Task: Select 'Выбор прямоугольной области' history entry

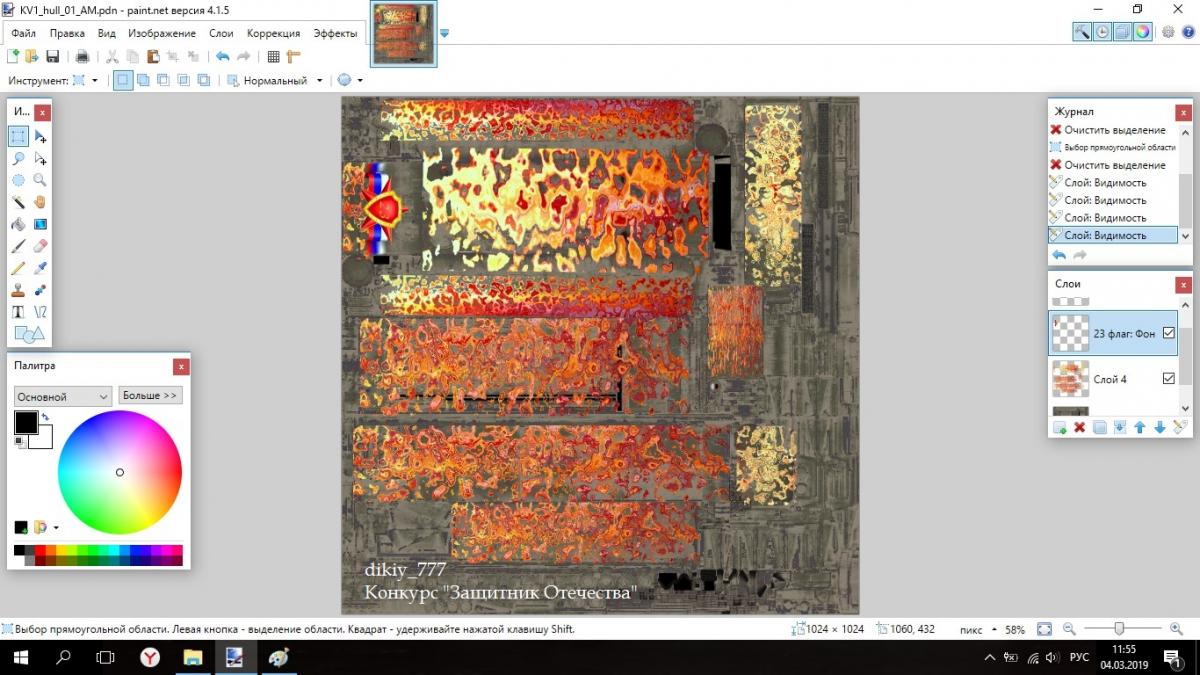Action: click(x=1112, y=147)
